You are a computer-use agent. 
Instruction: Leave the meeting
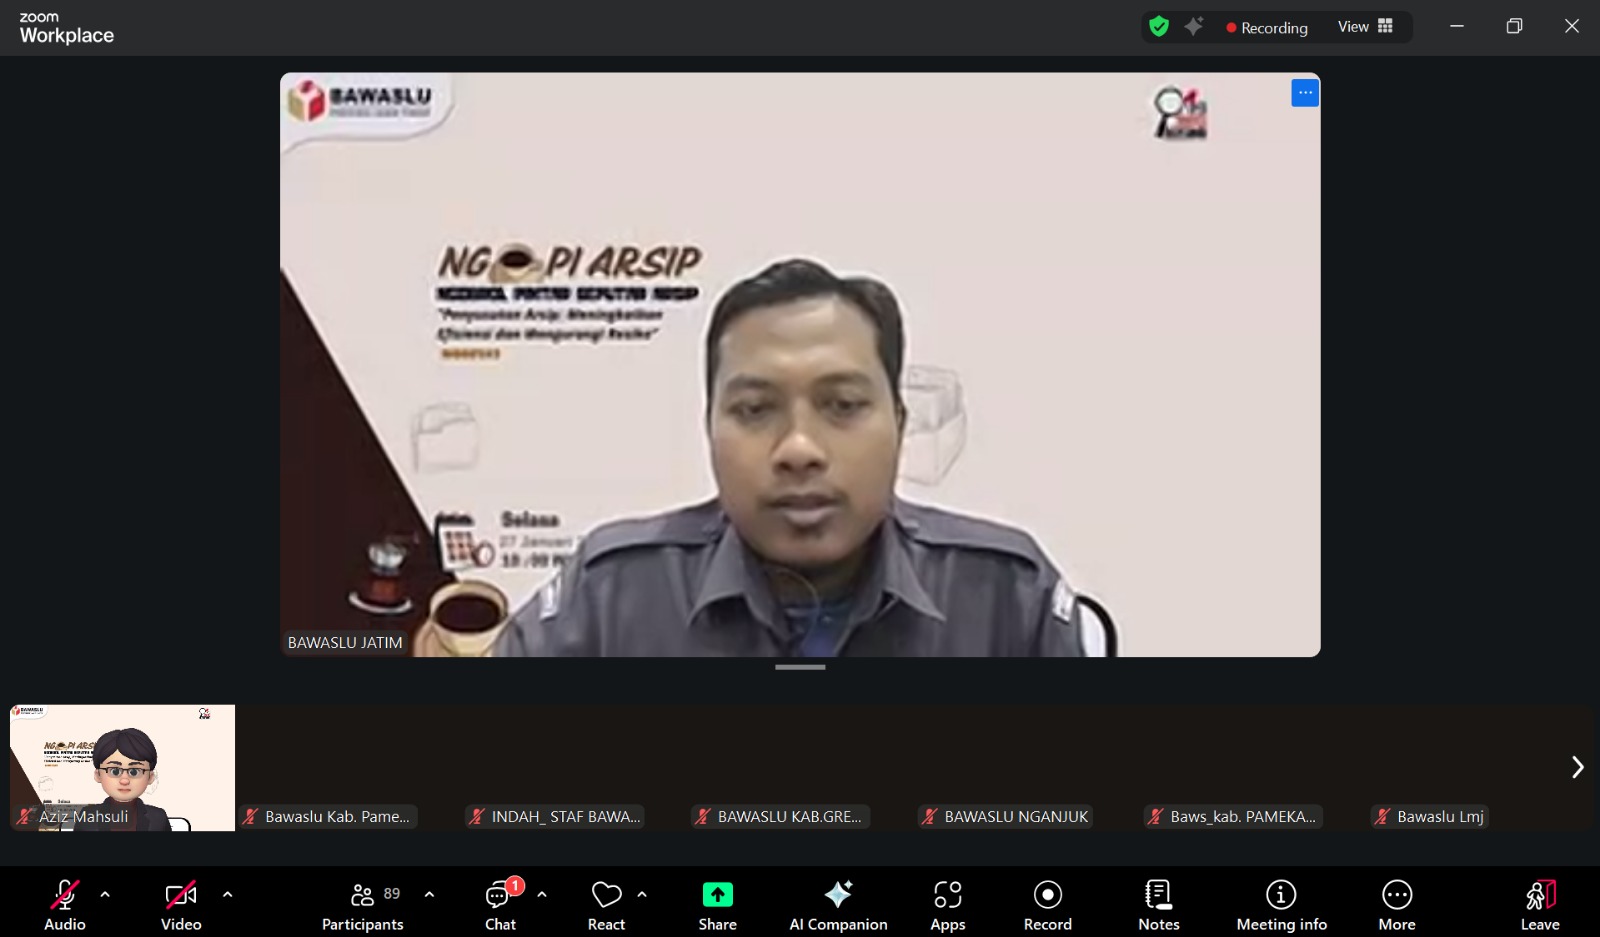pos(1539,904)
